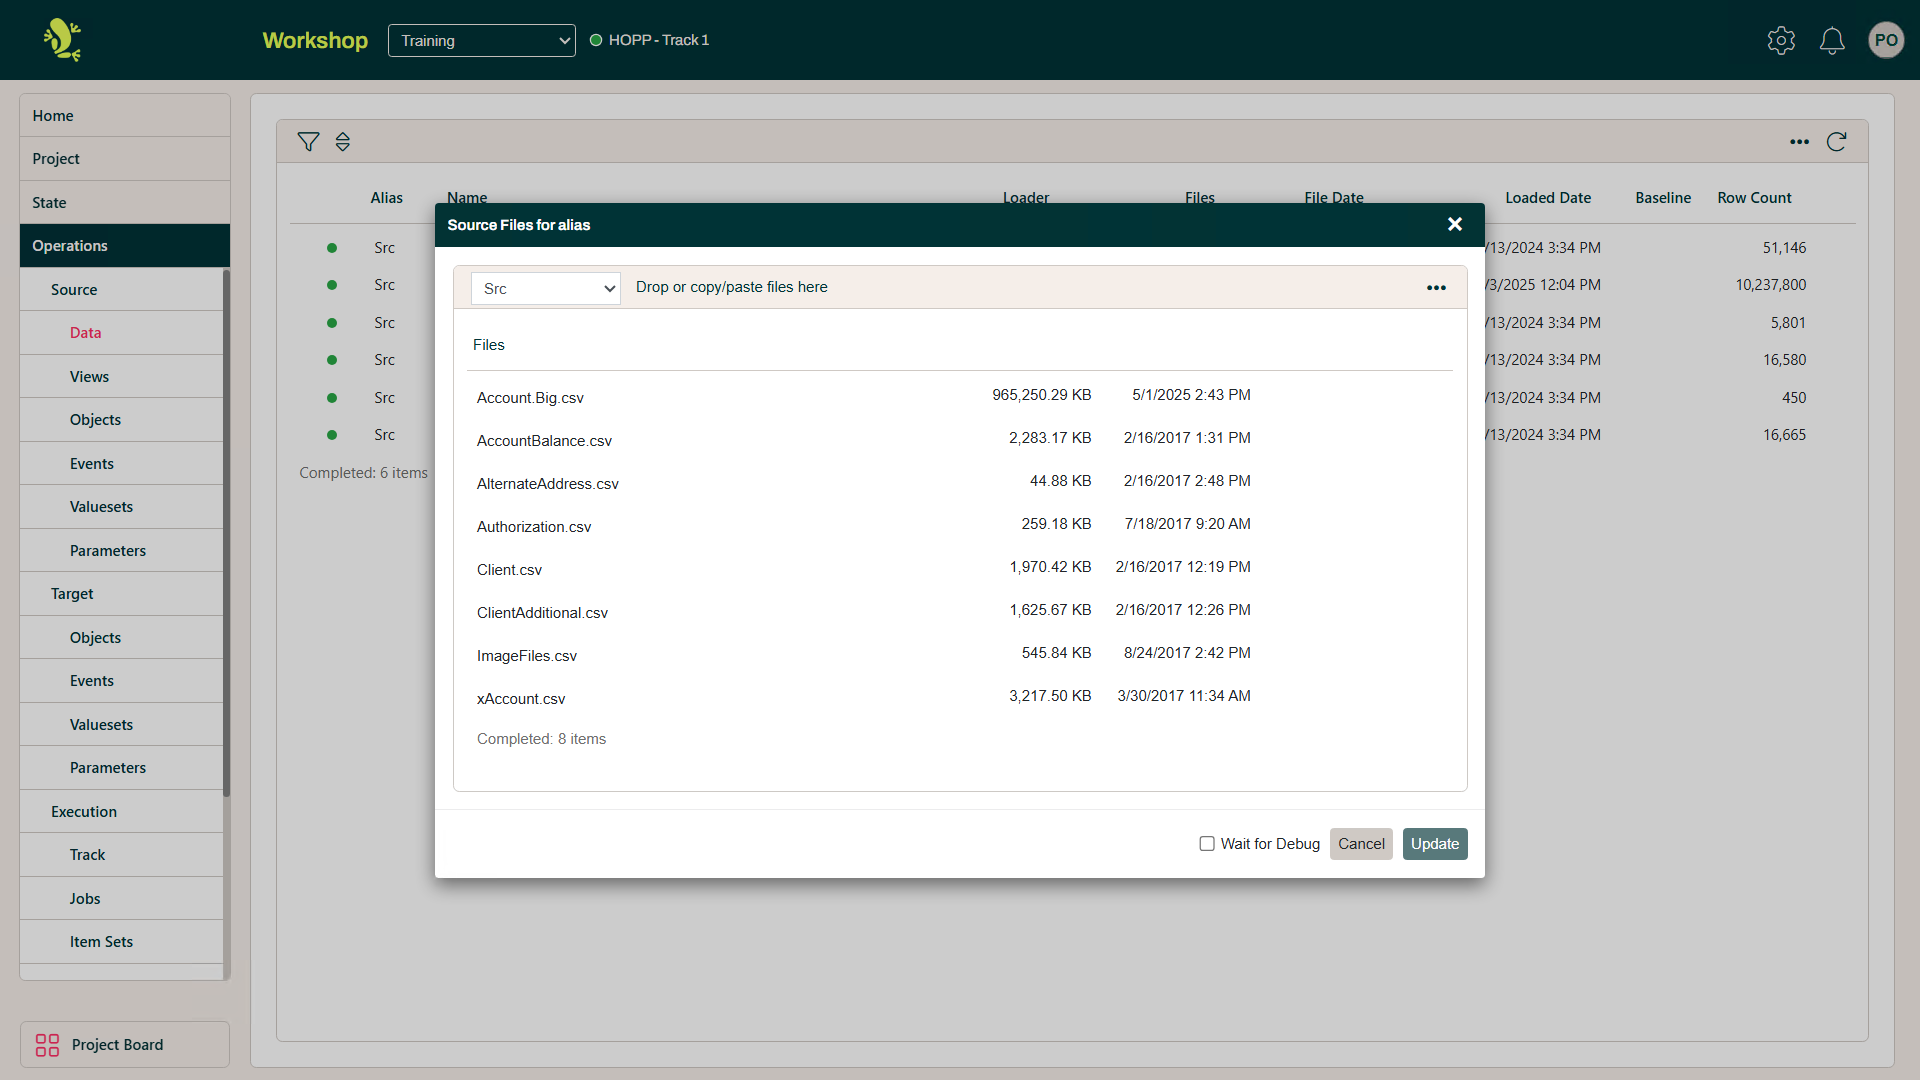Open the Src alias dropdown
The height and width of the screenshot is (1080, 1920).
[x=545, y=289]
